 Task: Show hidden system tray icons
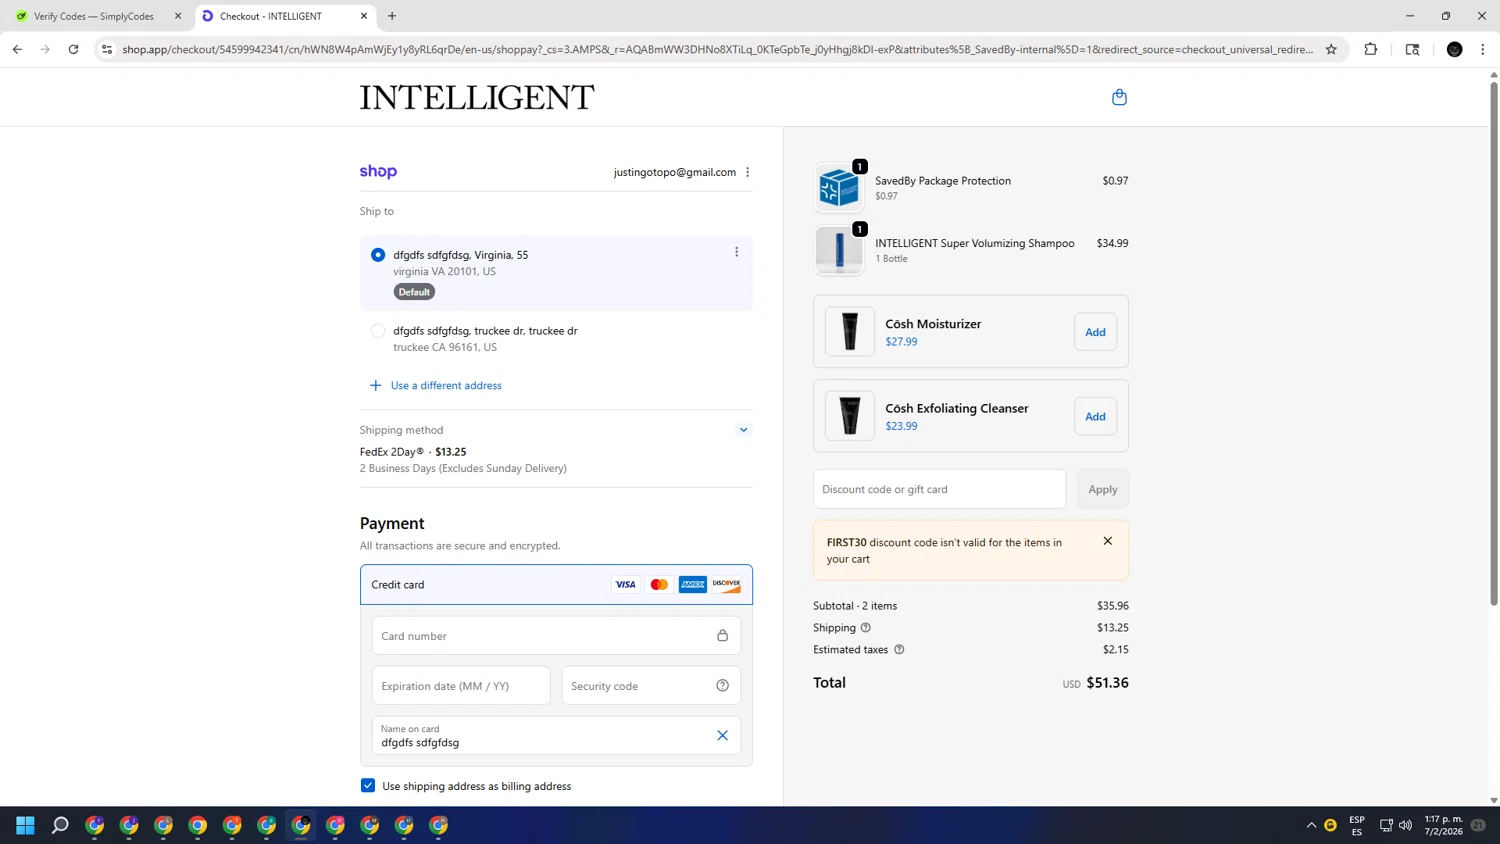[1311, 825]
